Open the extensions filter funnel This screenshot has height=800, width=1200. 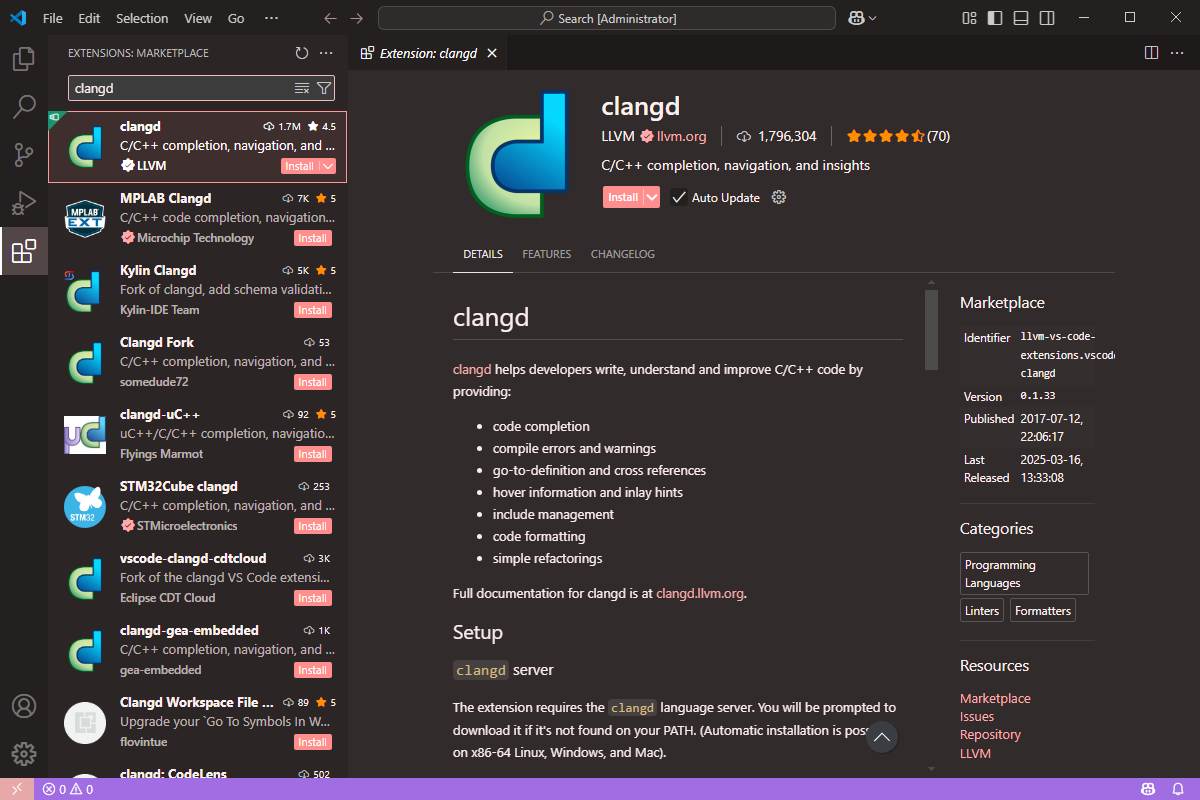click(x=324, y=88)
